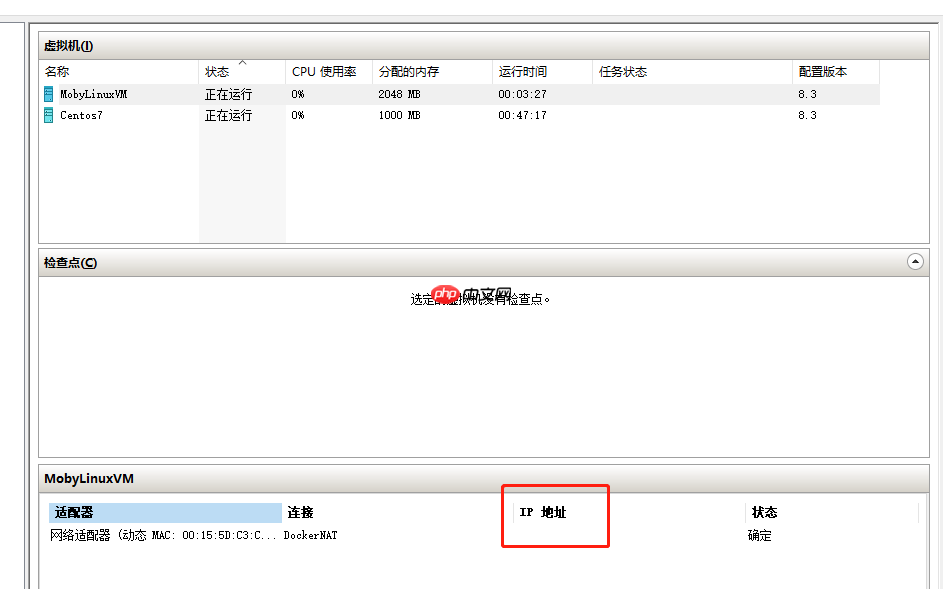Click the 检查点 panel title link

click(61, 262)
